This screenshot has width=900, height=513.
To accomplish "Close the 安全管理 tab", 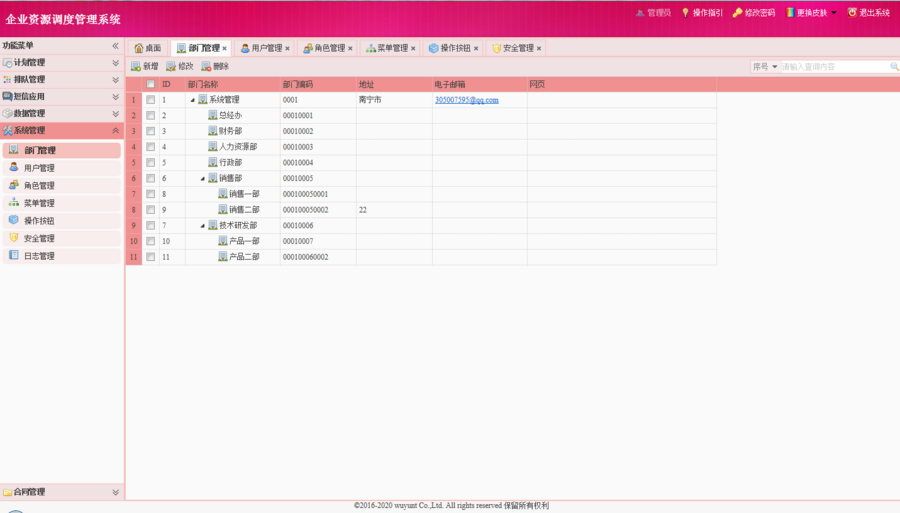I will pos(539,48).
